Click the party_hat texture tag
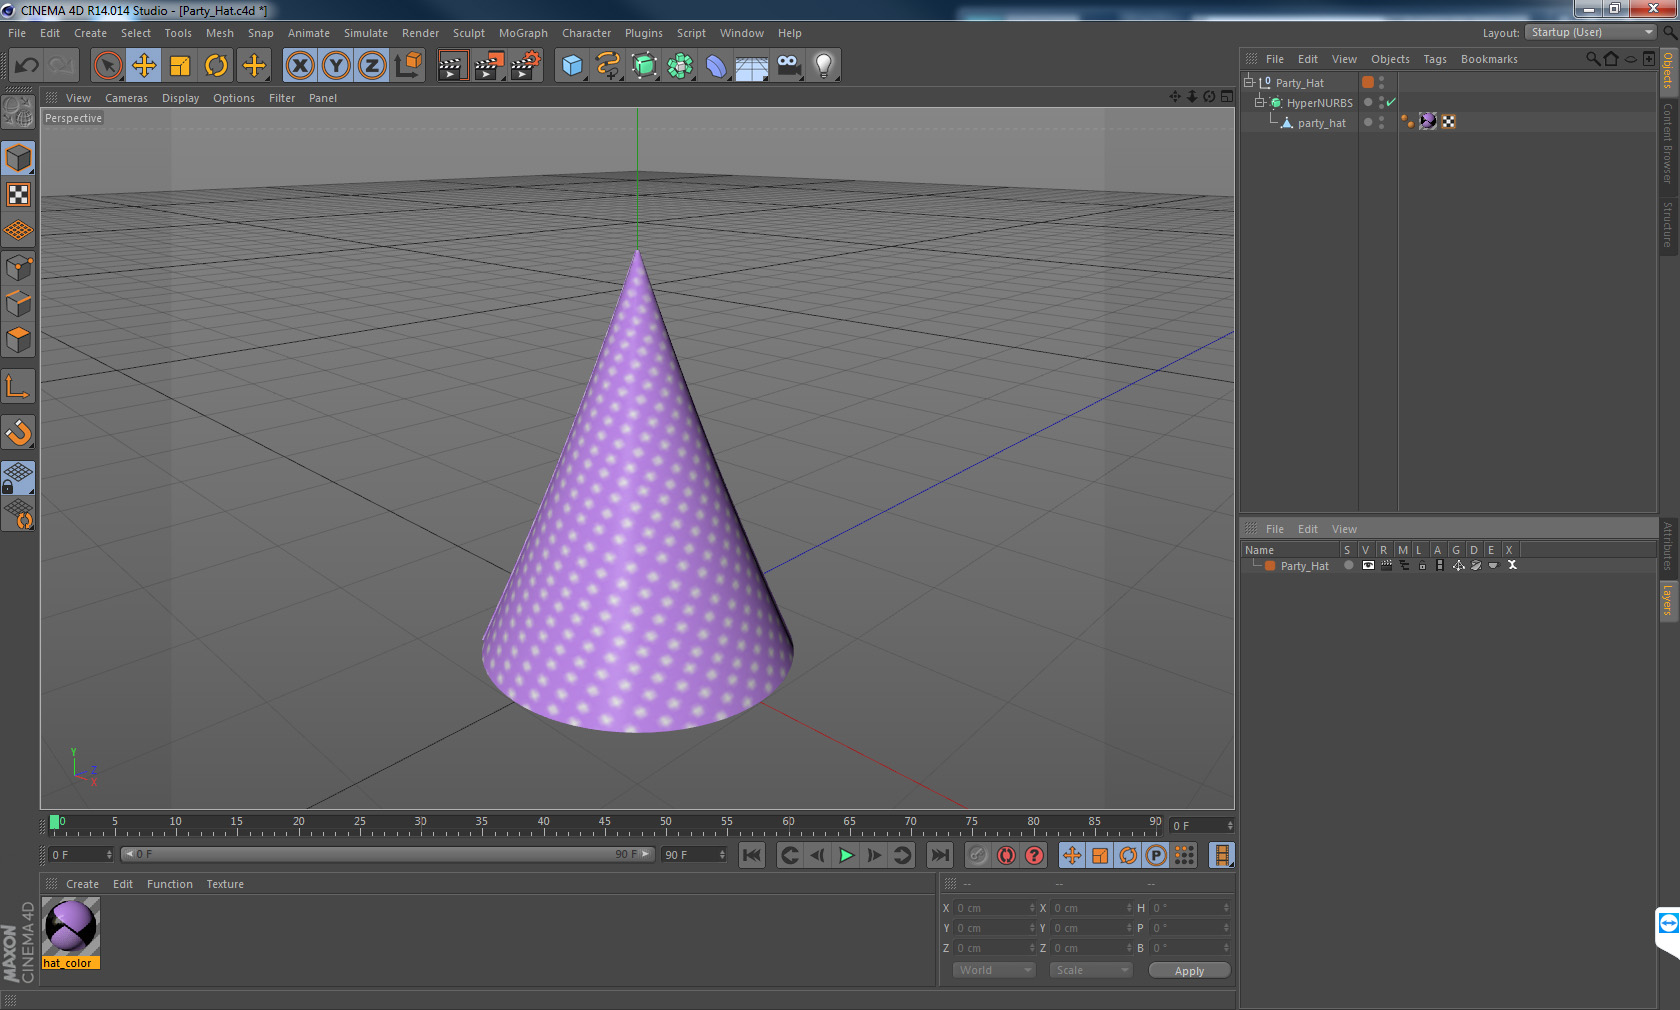The height and width of the screenshot is (1010, 1680). (1428, 122)
